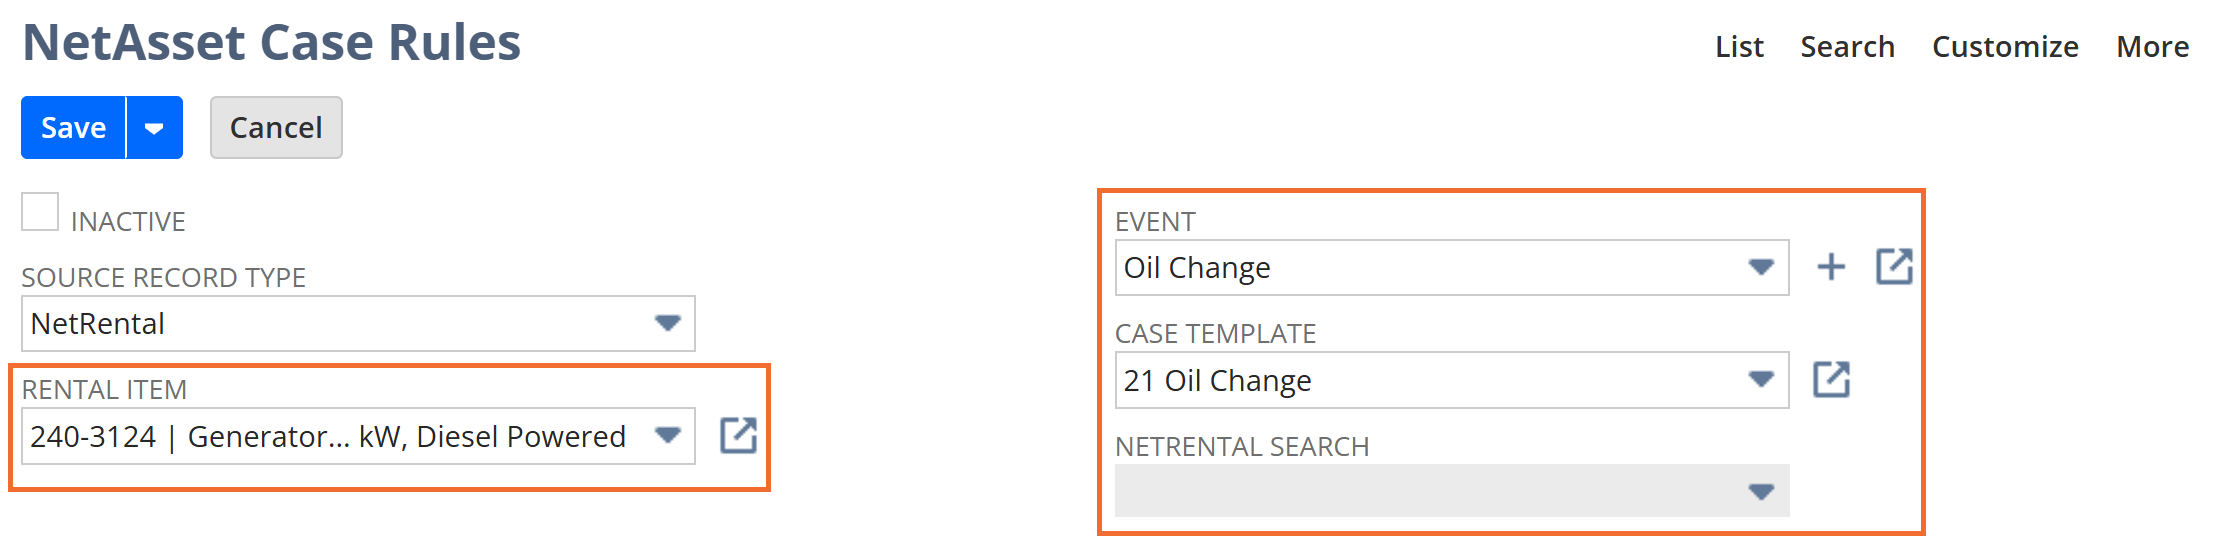Image resolution: width=2216 pixels, height=558 pixels.
Task: Click the Rental Item text field
Action: [330, 436]
